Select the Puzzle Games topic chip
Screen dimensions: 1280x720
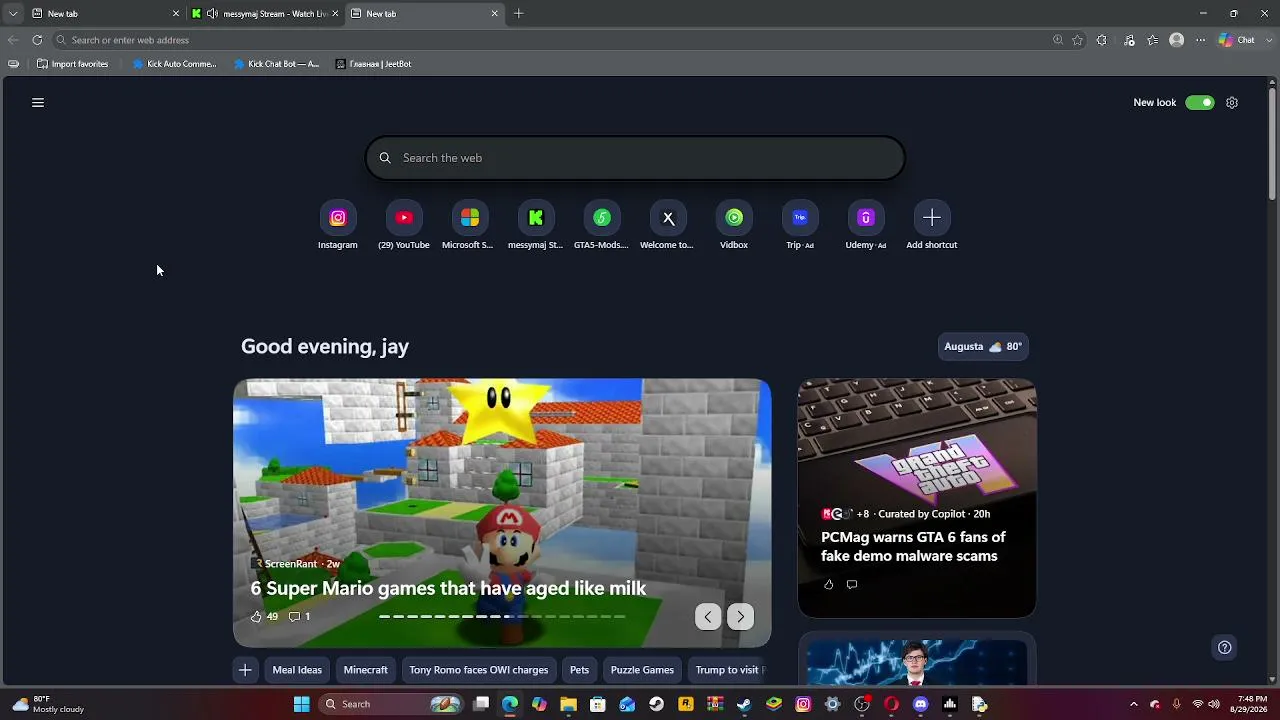[642, 670]
